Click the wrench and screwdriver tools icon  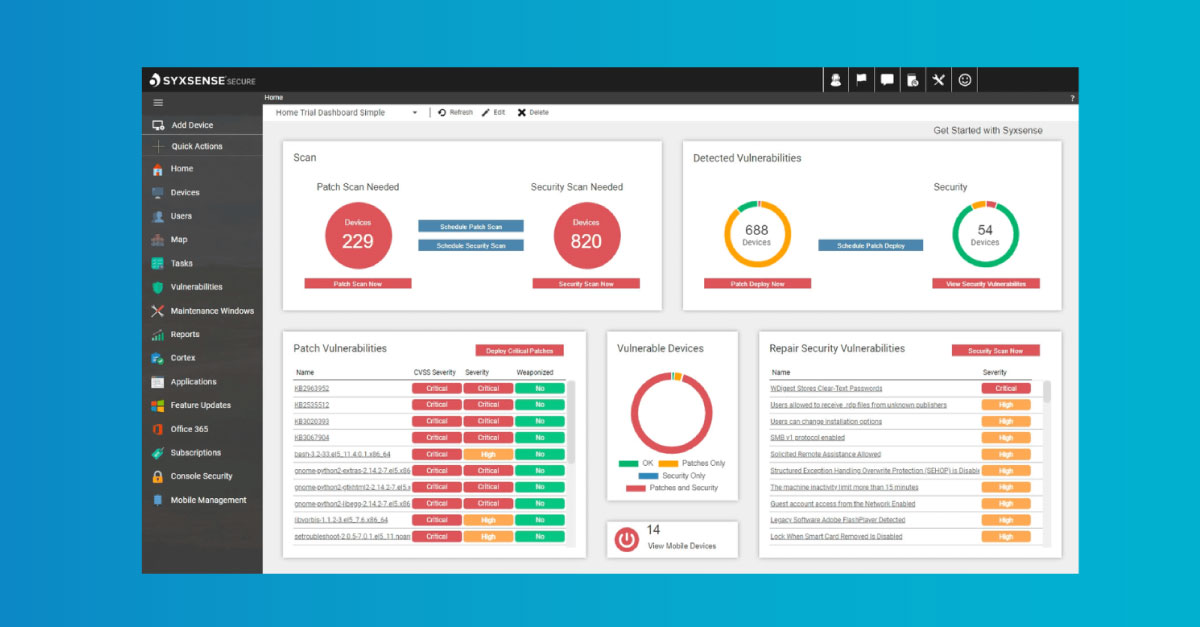(x=938, y=81)
